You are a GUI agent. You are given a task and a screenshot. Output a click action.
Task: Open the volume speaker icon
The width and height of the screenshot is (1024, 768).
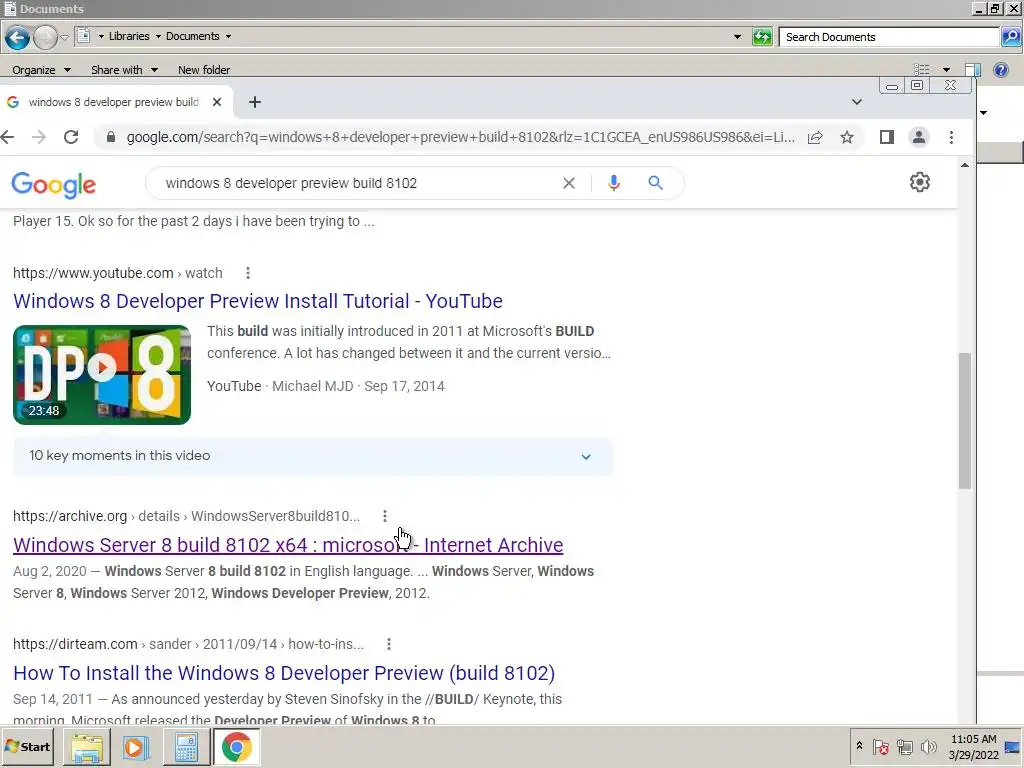[928, 746]
